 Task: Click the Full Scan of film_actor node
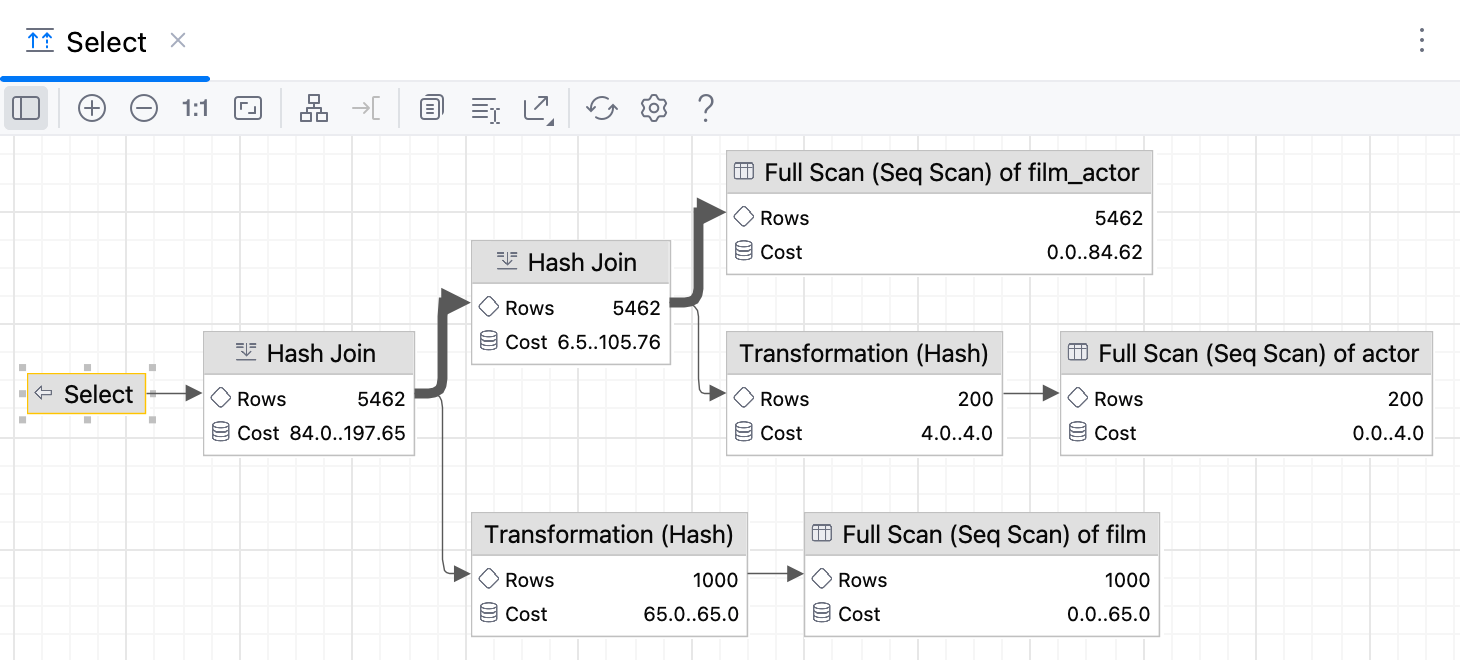939,210
